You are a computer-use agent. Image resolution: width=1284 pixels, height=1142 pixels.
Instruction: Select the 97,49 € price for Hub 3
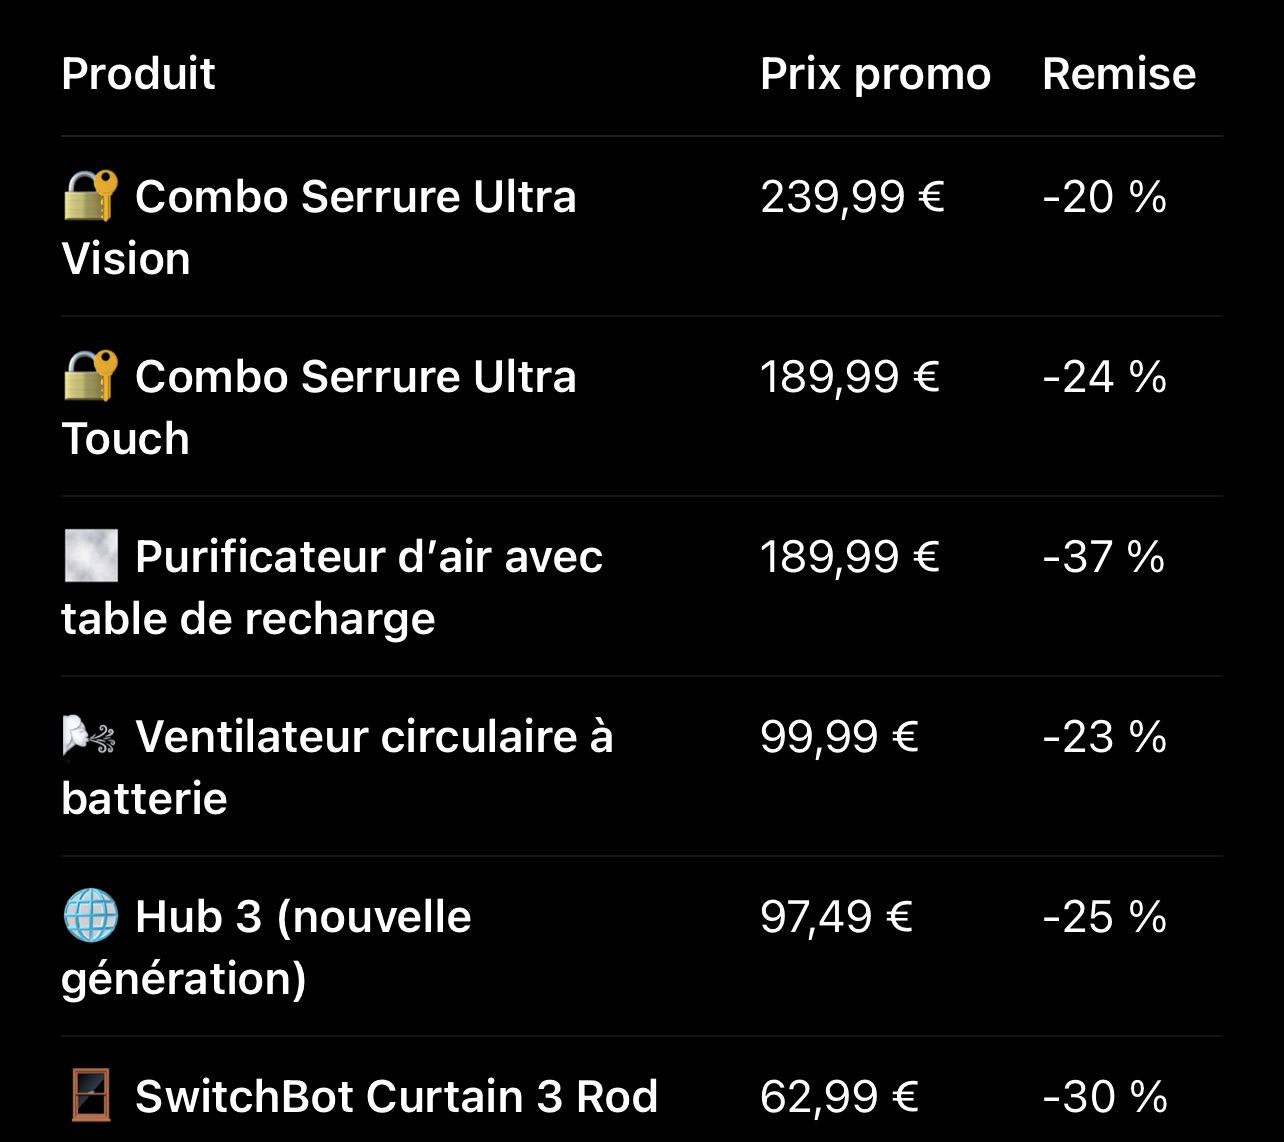pos(836,917)
